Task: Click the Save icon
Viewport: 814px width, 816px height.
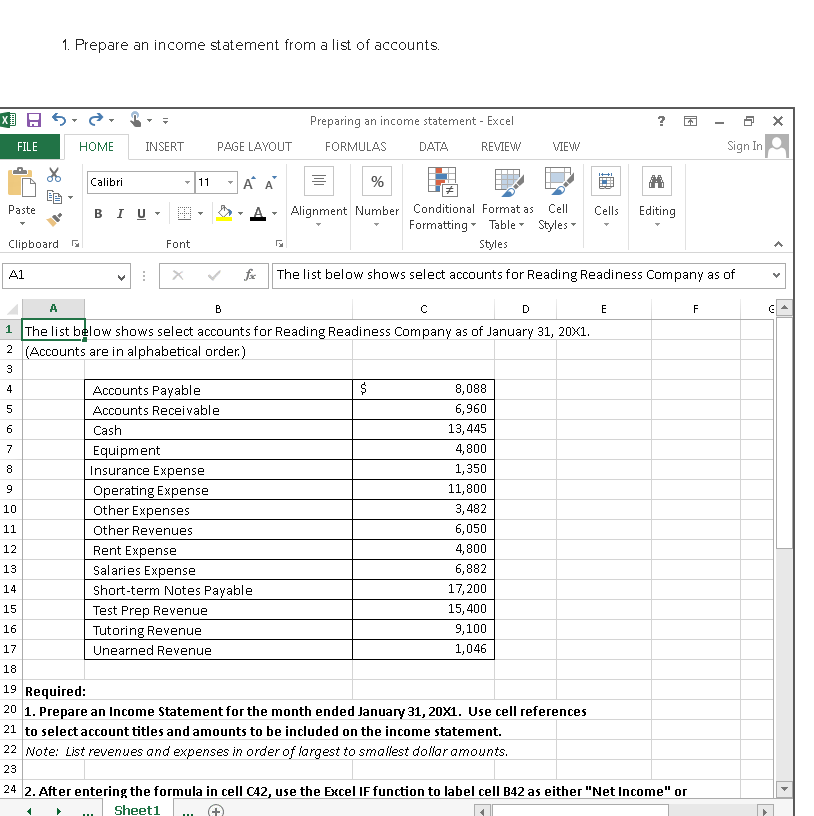Action: click(x=35, y=120)
